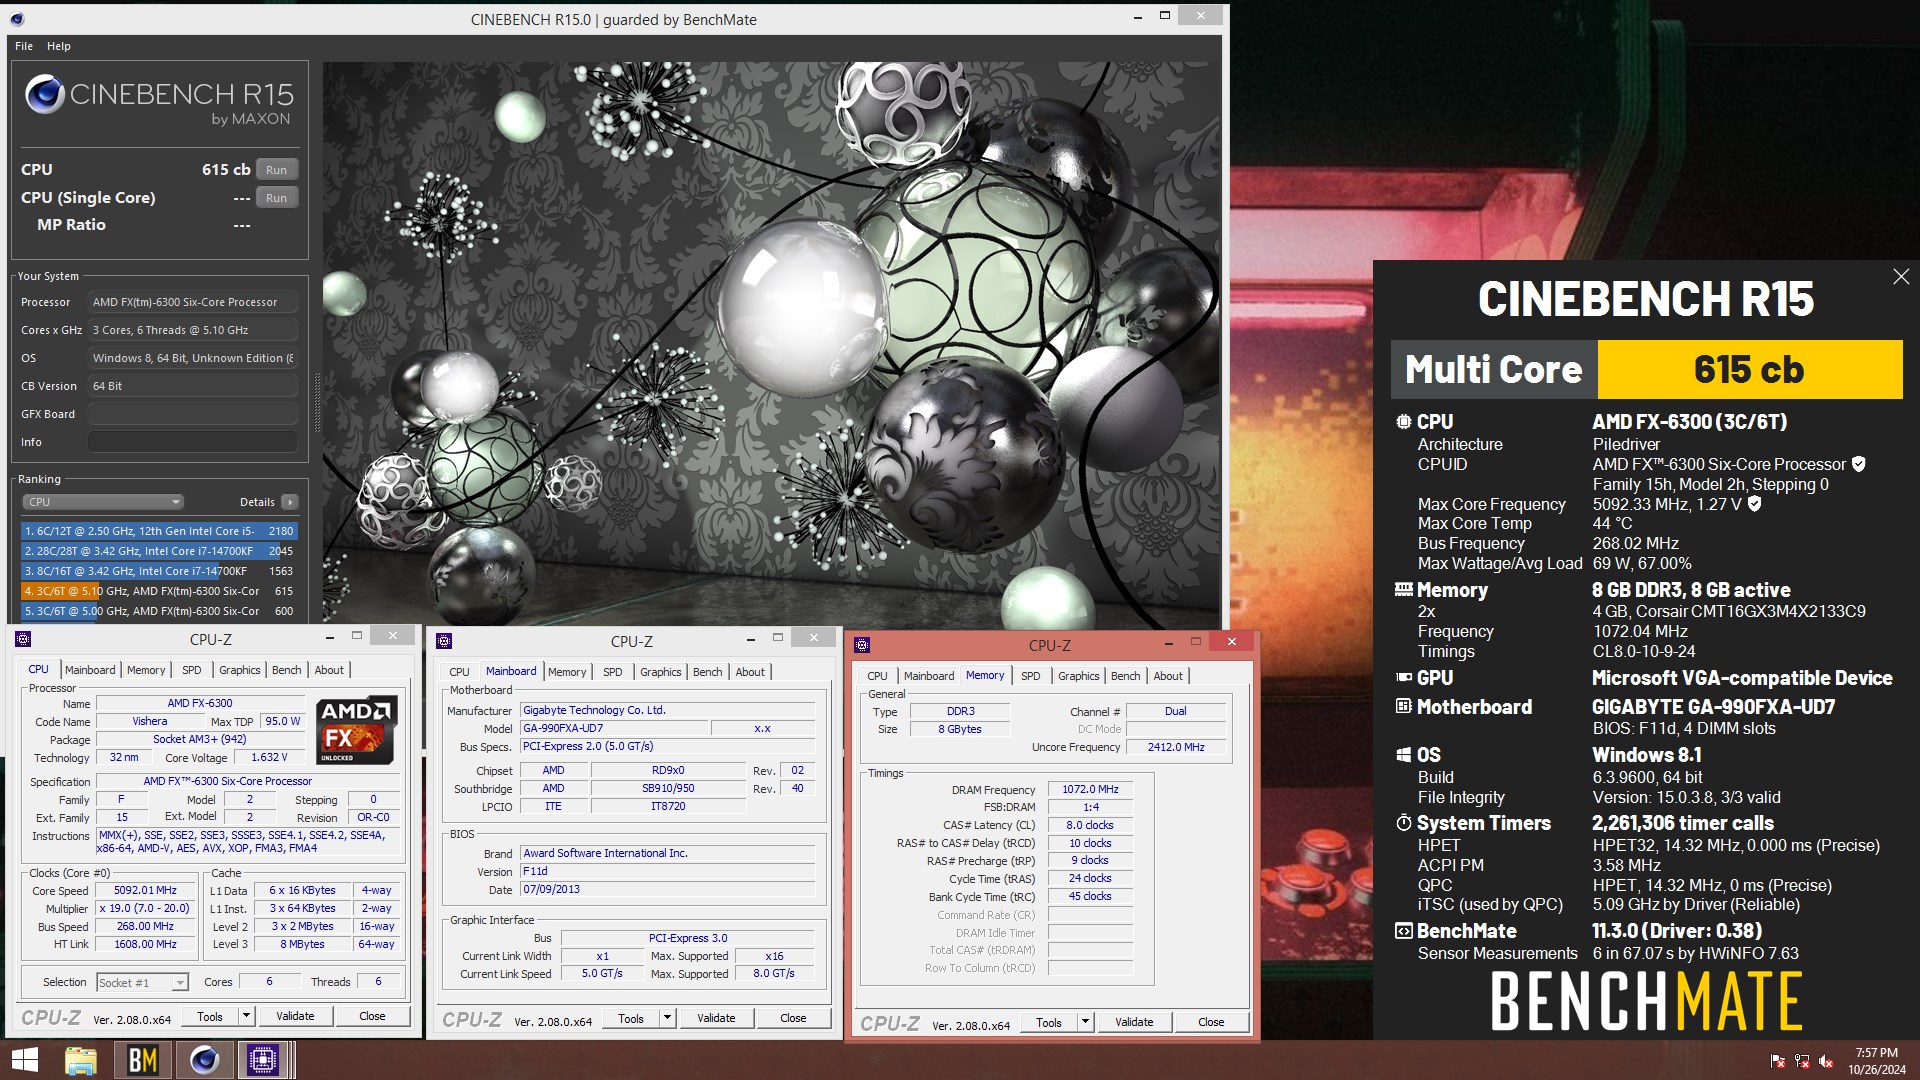Run the CPU multi-core benchmark
The height and width of the screenshot is (1080, 1920).
coord(277,170)
